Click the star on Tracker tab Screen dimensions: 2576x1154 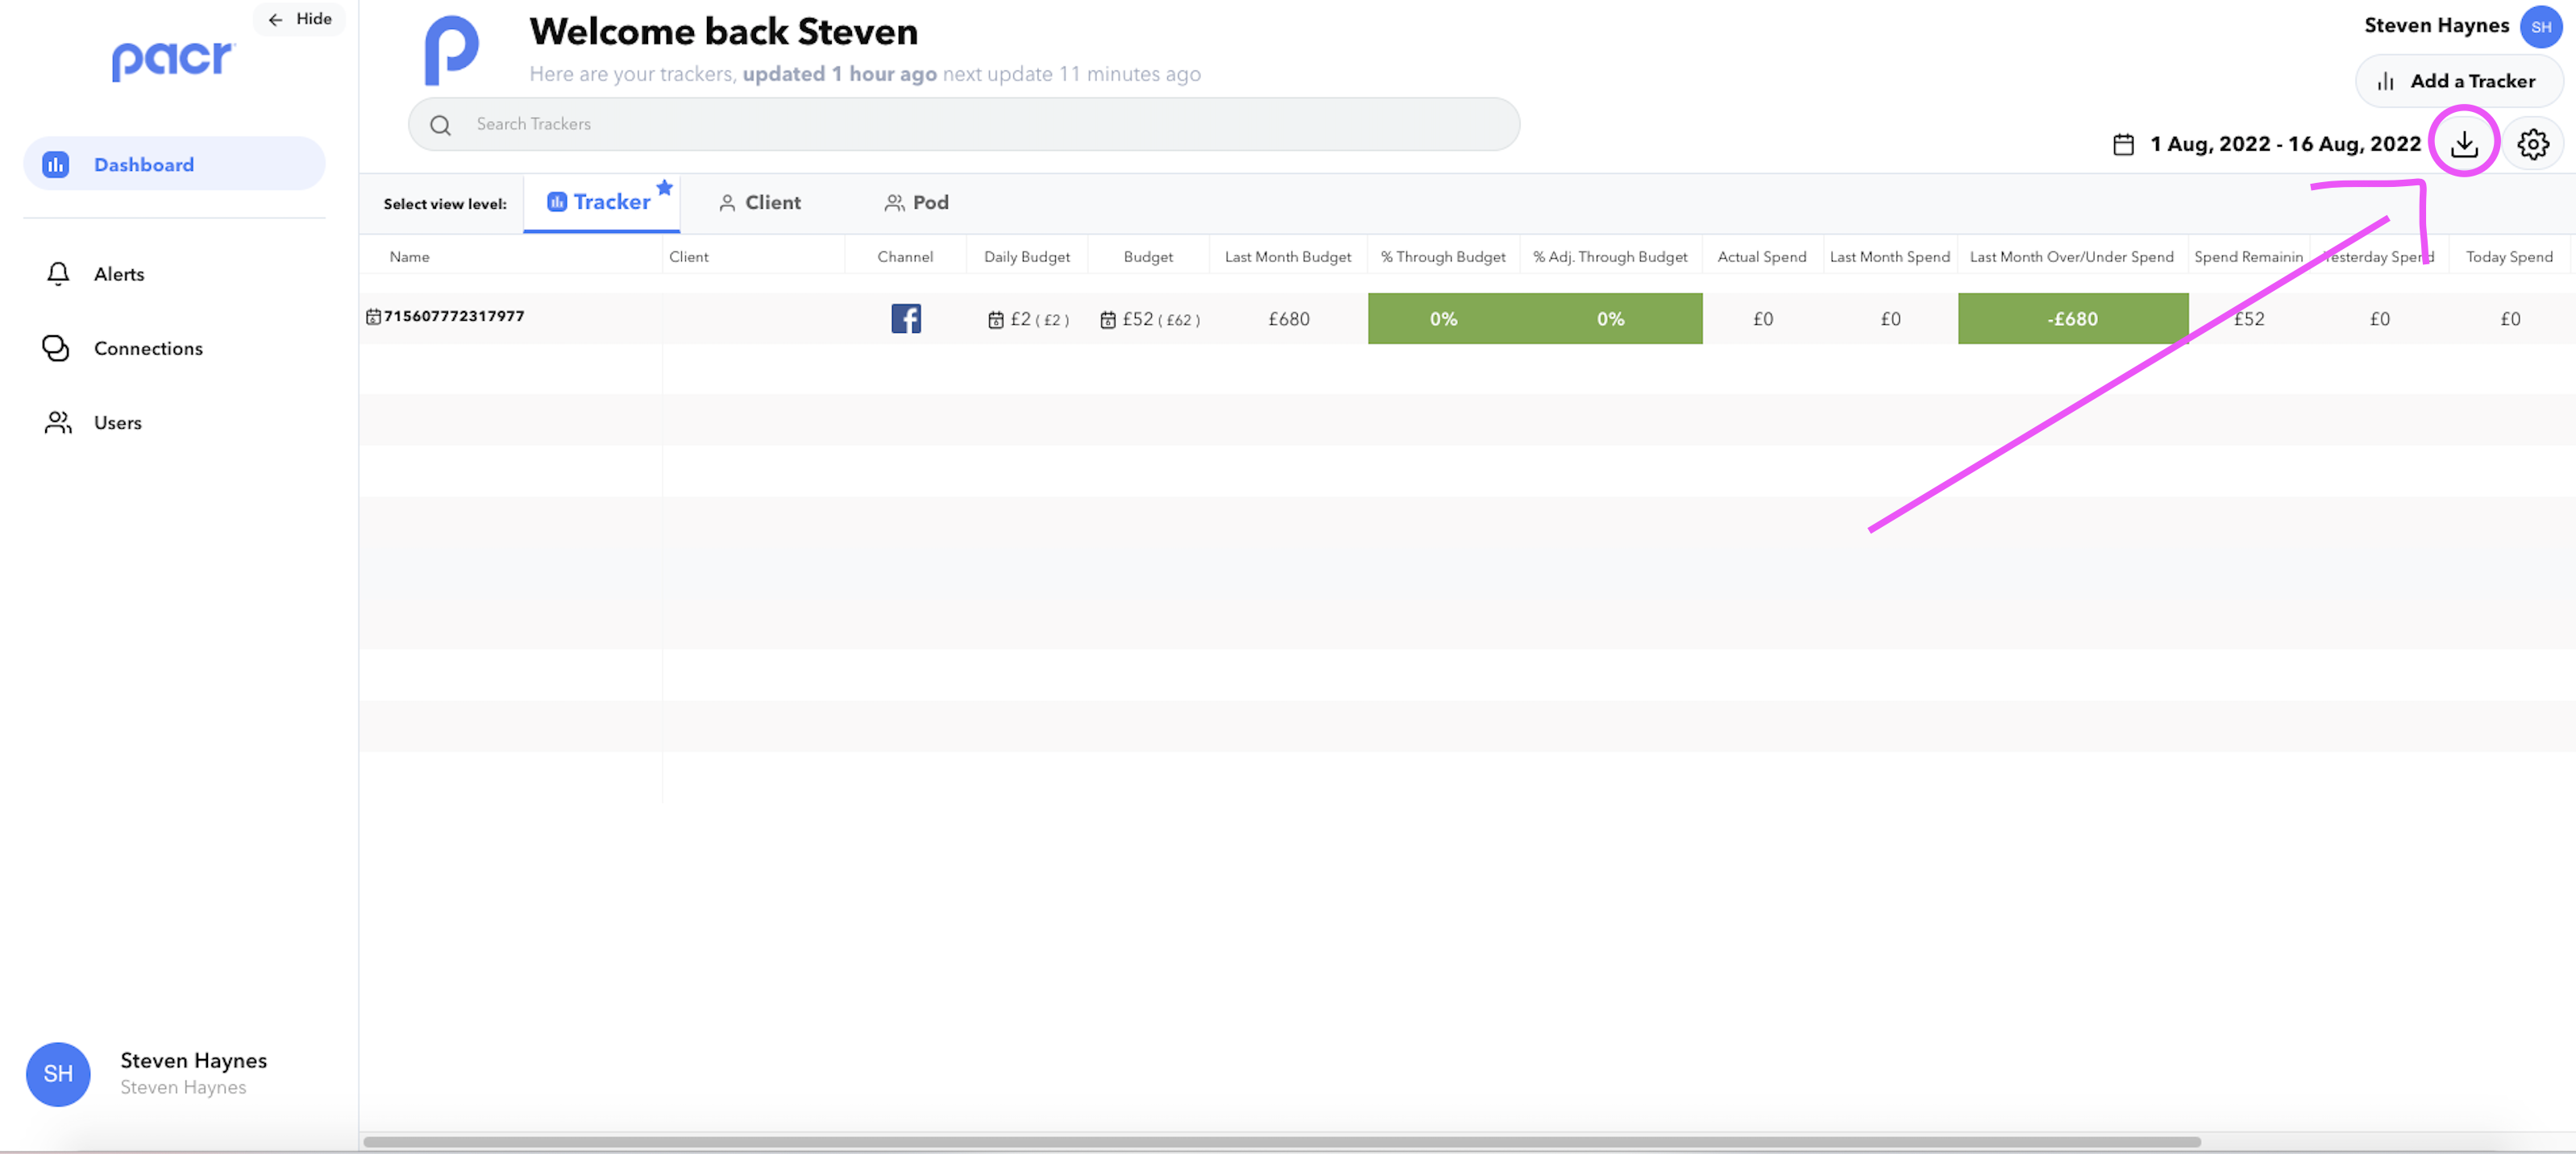(664, 187)
